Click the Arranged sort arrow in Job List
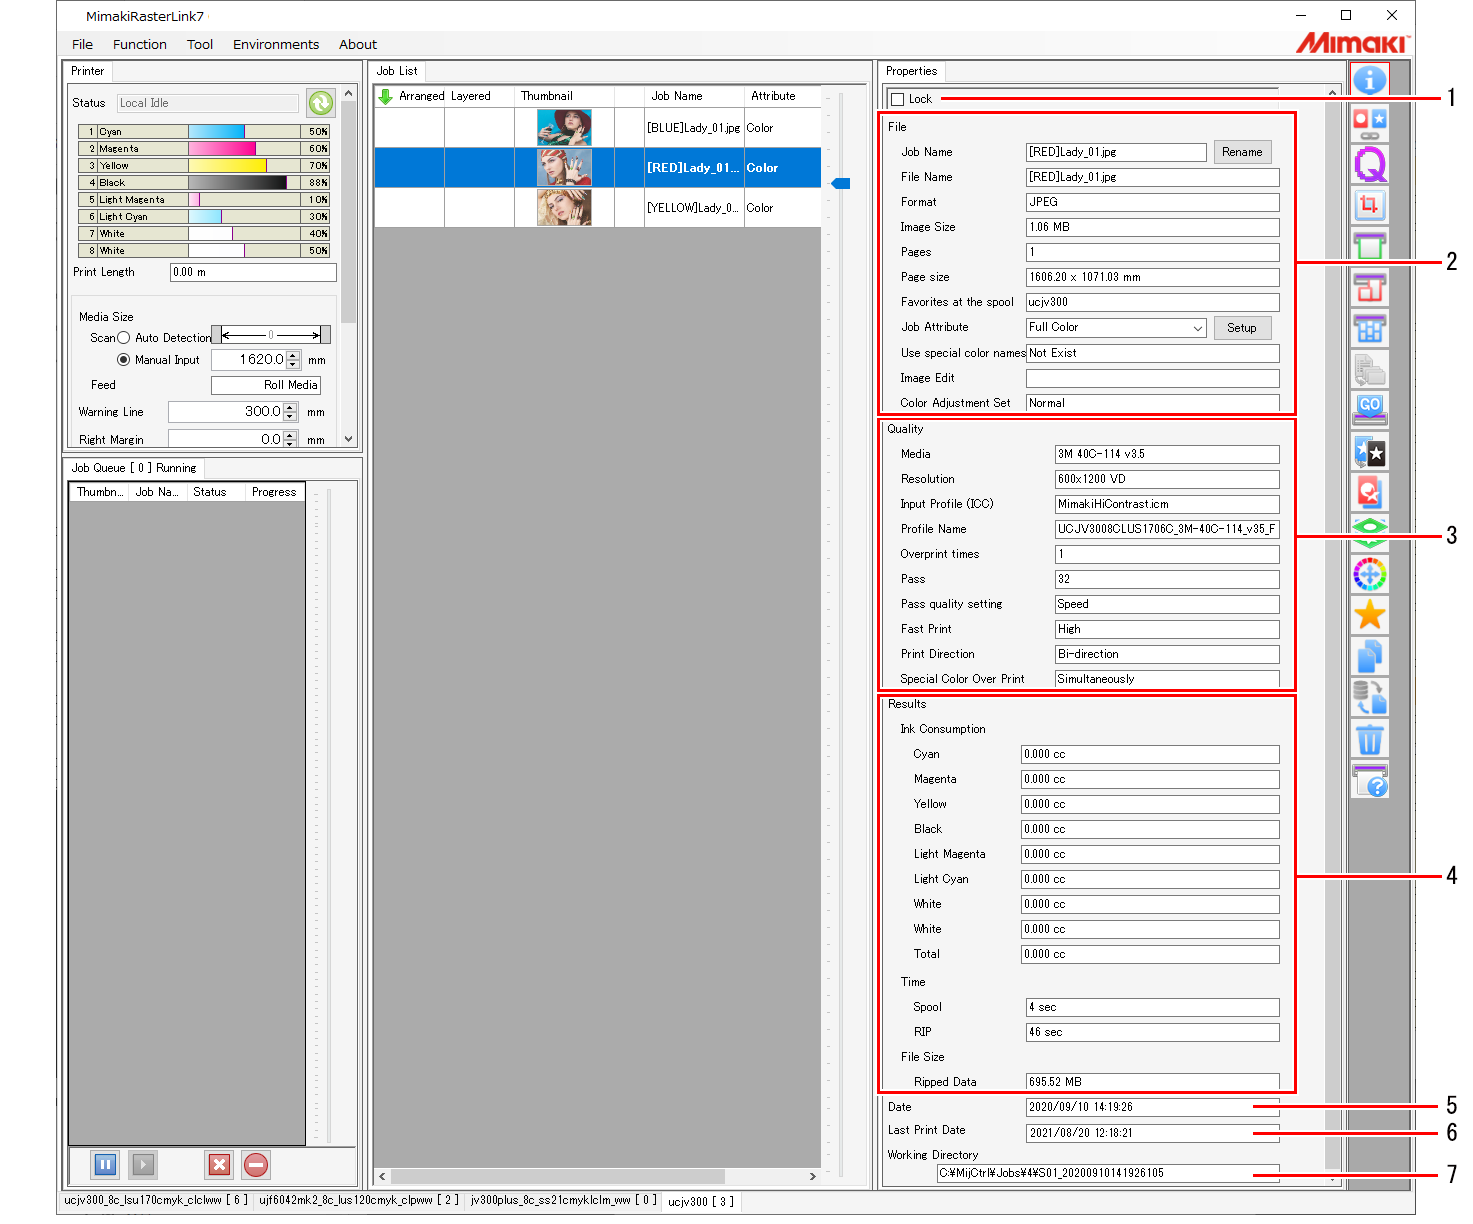This screenshot has height=1224, width=1473. click(x=385, y=95)
